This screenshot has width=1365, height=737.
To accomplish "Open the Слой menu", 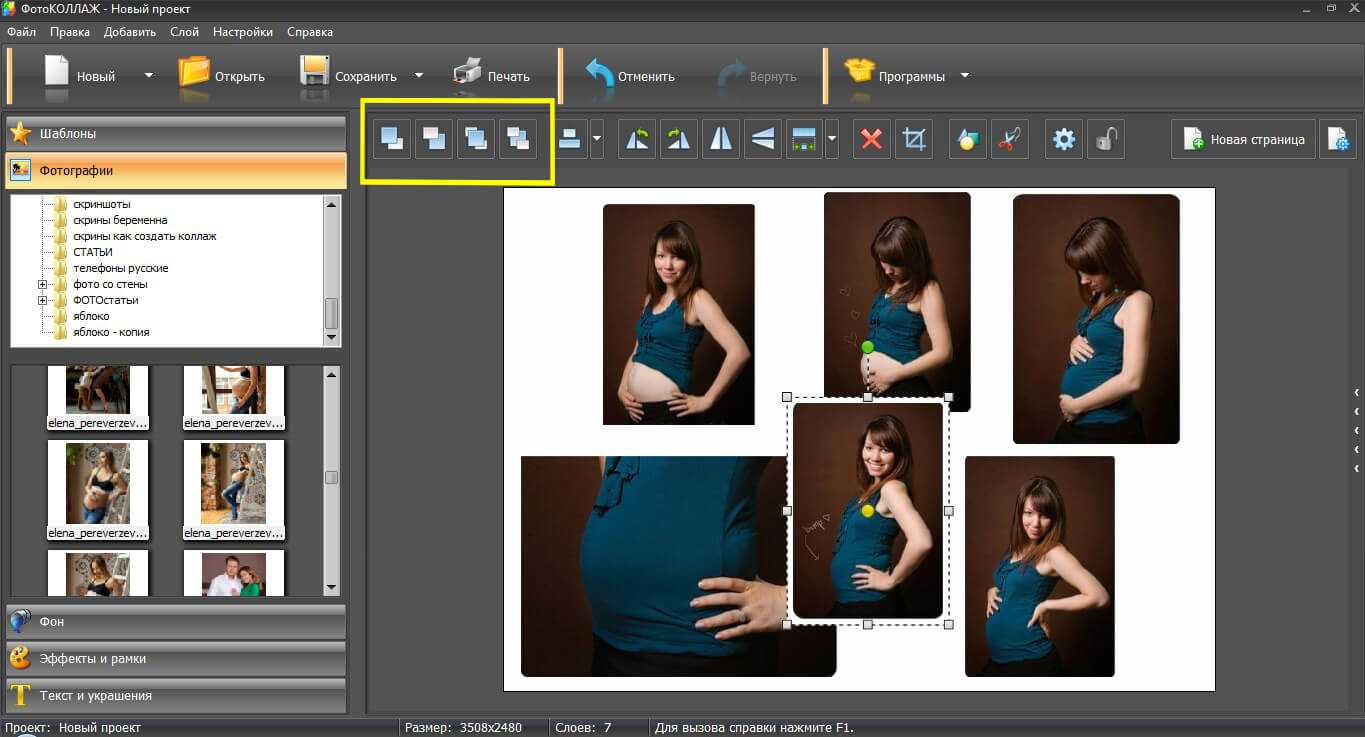I will click(x=184, y=32).
